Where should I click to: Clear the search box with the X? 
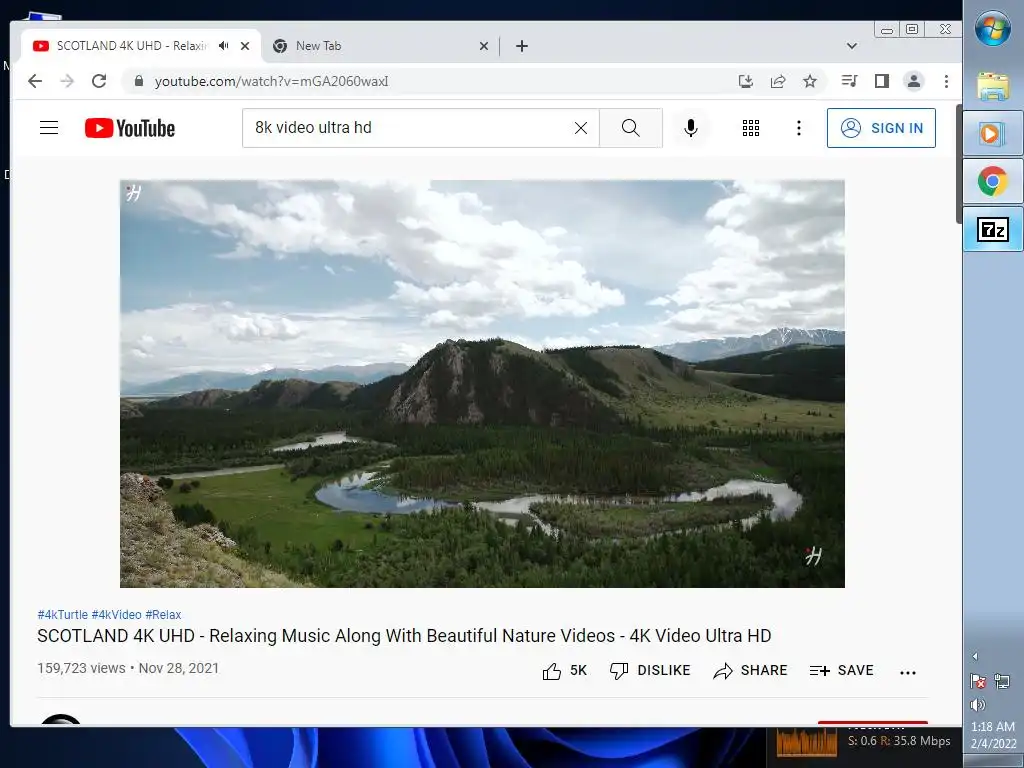[x=581, y=128]
